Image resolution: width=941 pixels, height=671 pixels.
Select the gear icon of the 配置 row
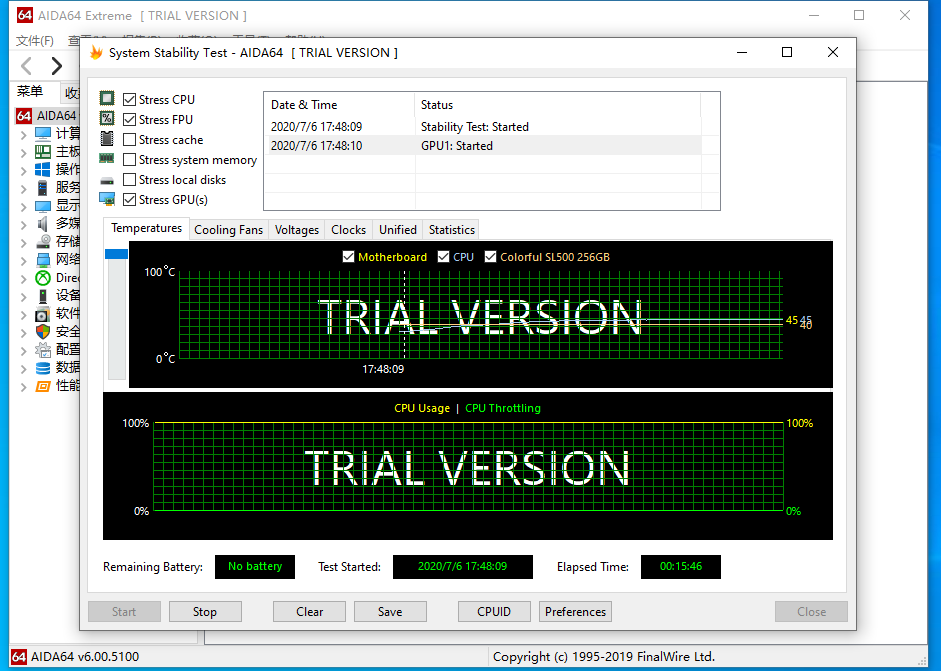[x=43, y=350]
